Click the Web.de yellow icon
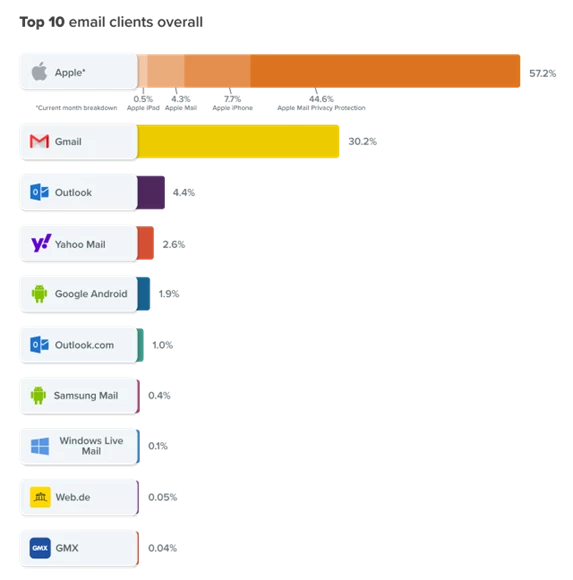Viewport: 573px width, 580px height. (x=40, y=497)
